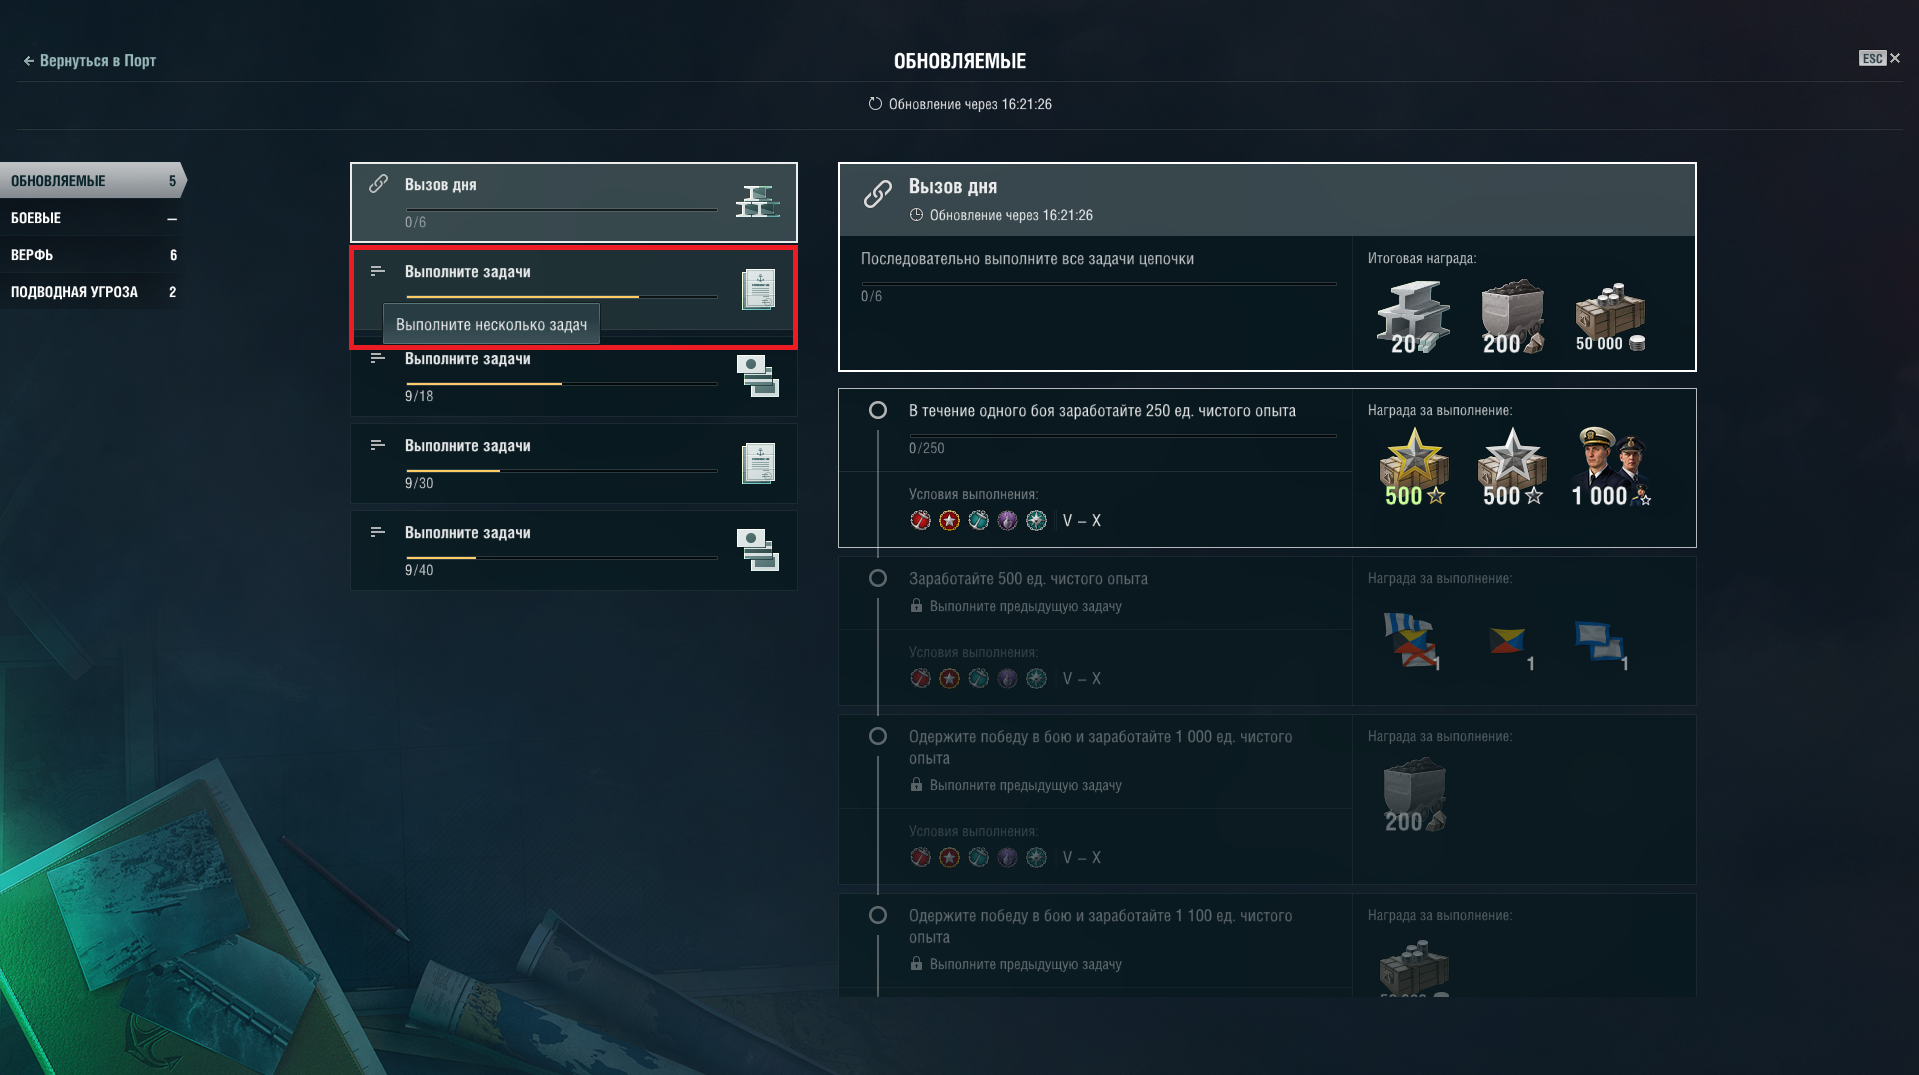1919x1075 pixels.
Task: Click the 50 000 credits crate reward
Action: pos(1609,317)
